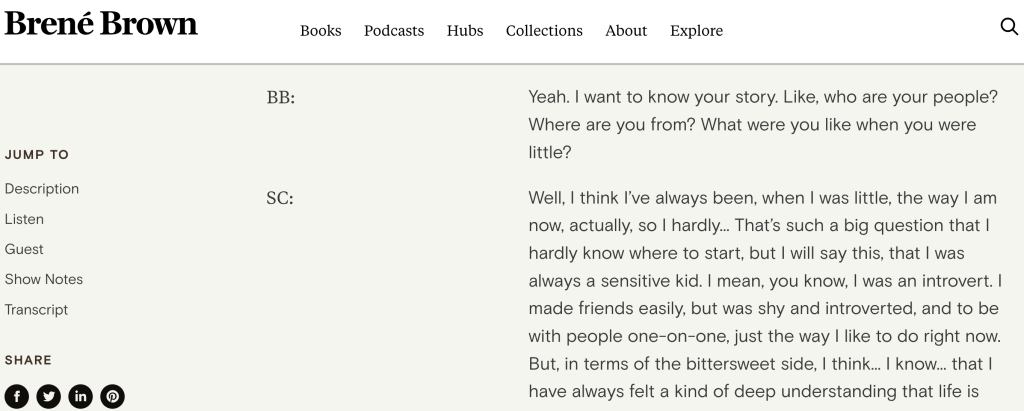The image size is (1024, 411).
Task: Share the page on Twitter
Action: click(49, 396)
